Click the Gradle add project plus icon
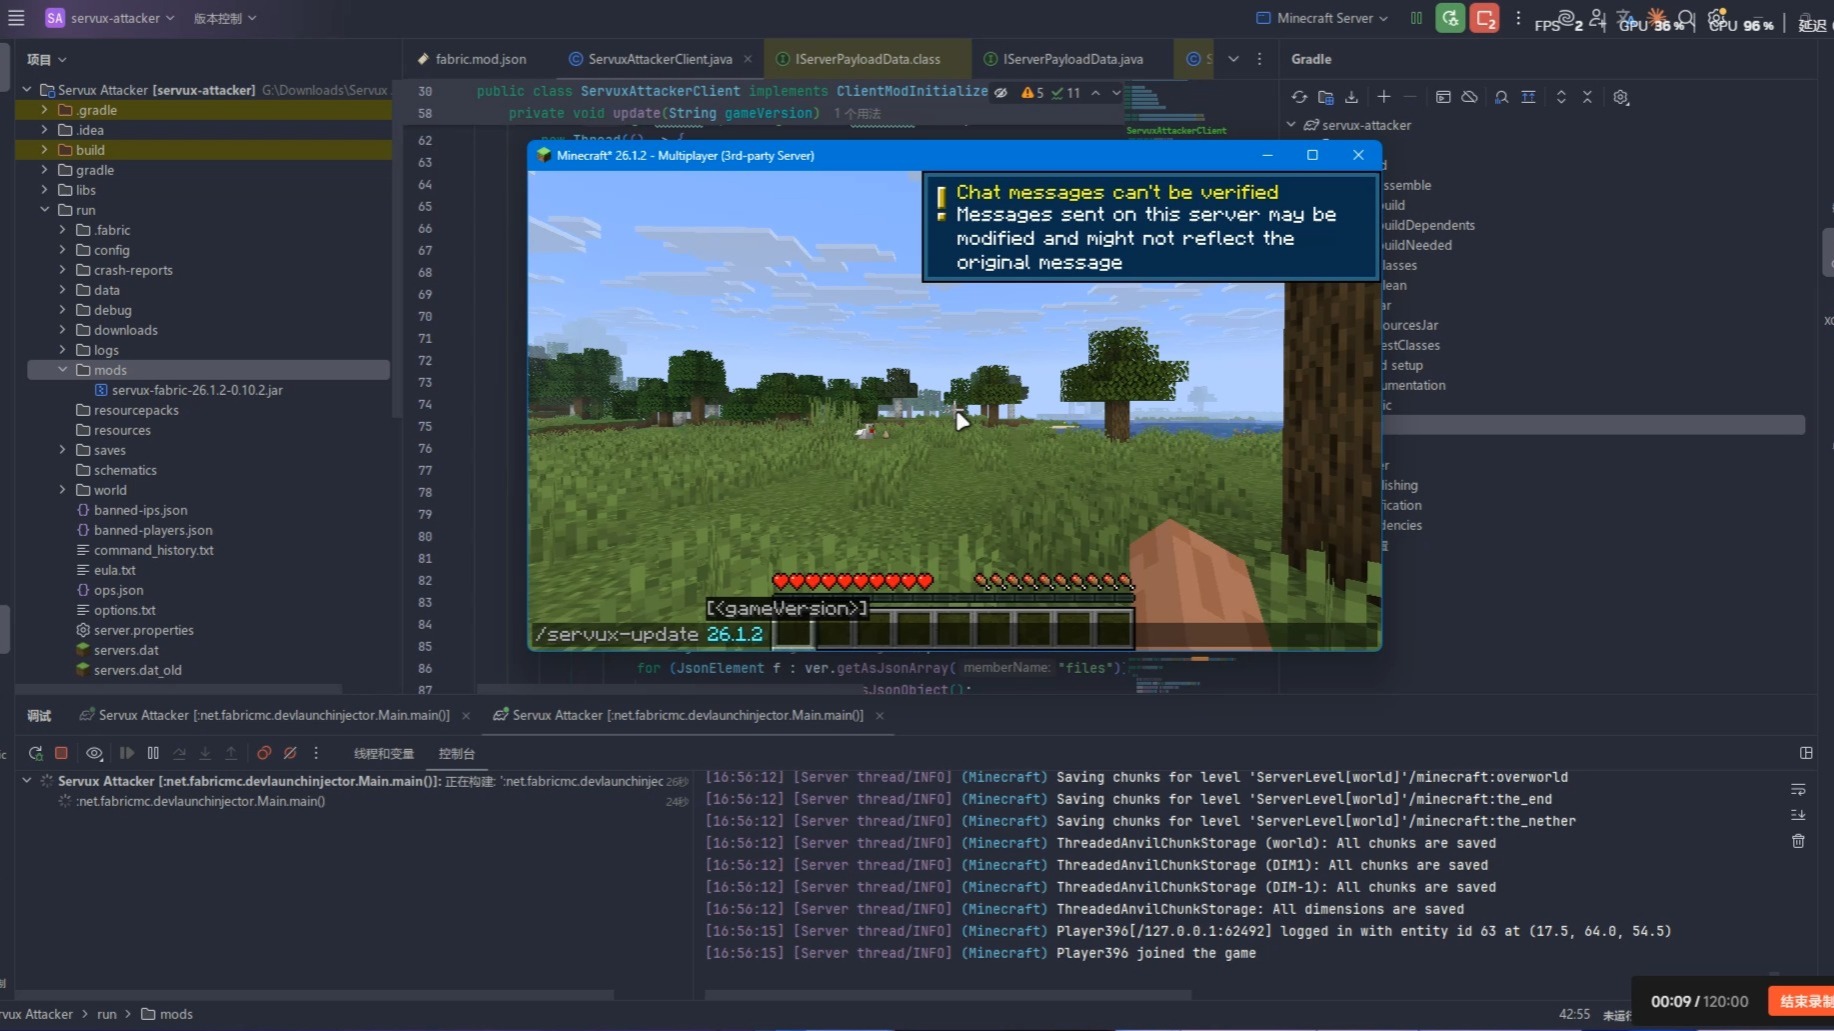The image size is (1834, 1031). [1383, 97]
